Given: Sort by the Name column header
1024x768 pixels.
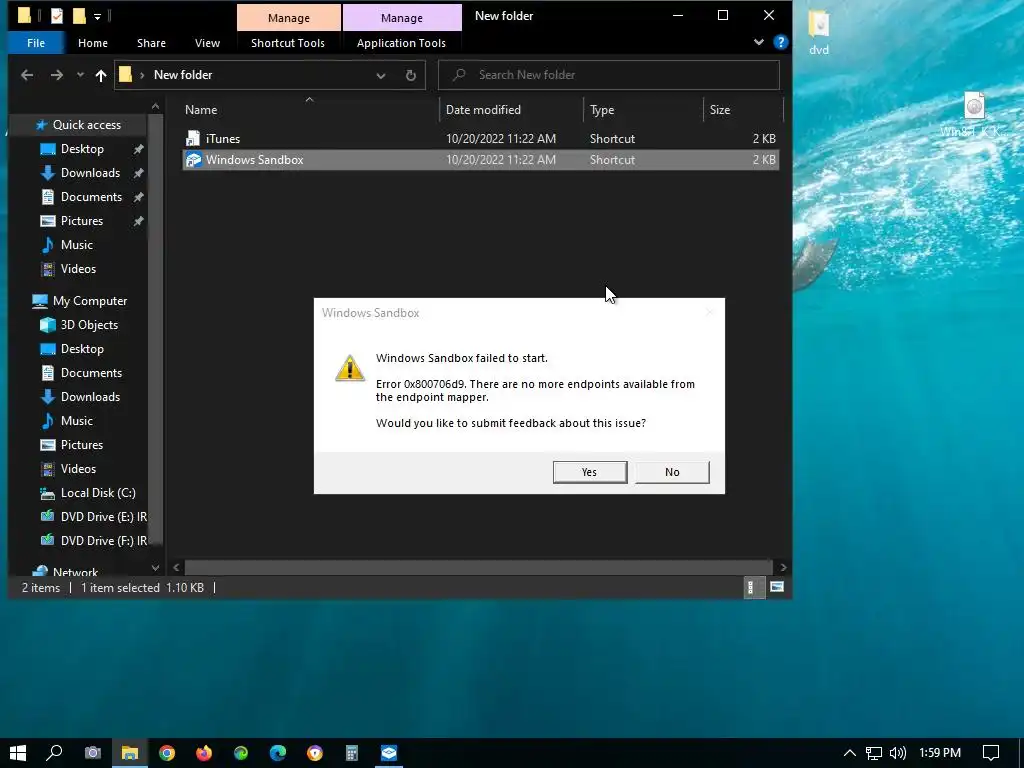Looking at the screenshot, I should [309, 110].
